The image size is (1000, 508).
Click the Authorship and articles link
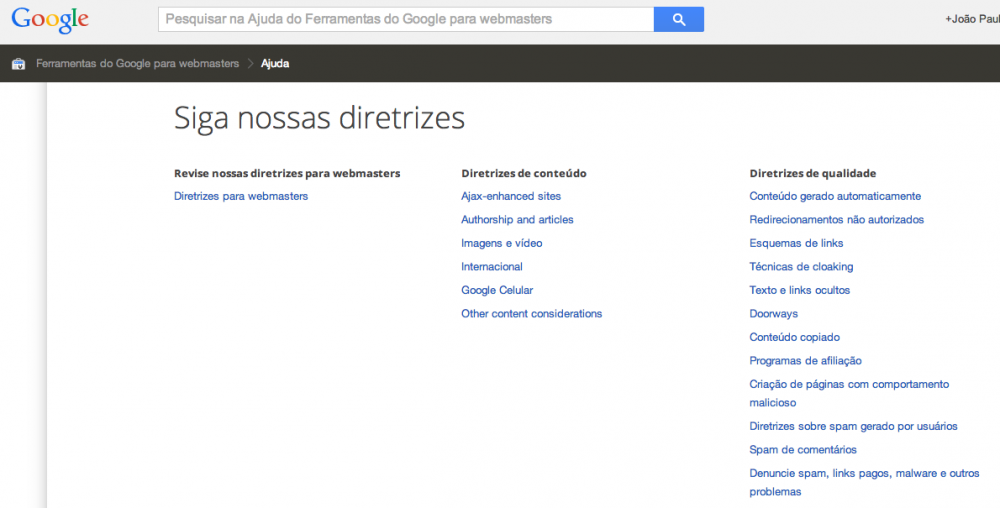click(517, 220)
